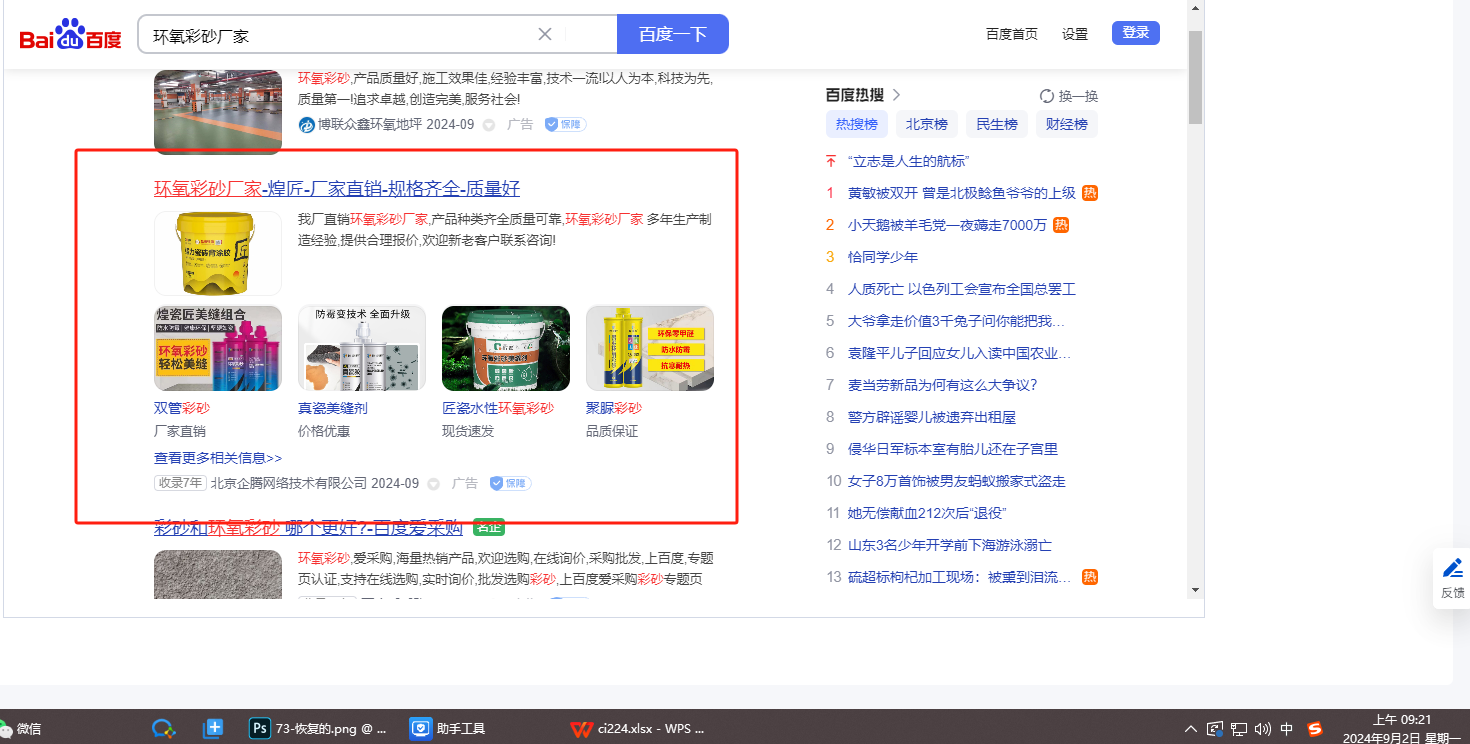Expand 百度热搜 with the chevron arrow
1470x744 pixels.
coord(896,95)
